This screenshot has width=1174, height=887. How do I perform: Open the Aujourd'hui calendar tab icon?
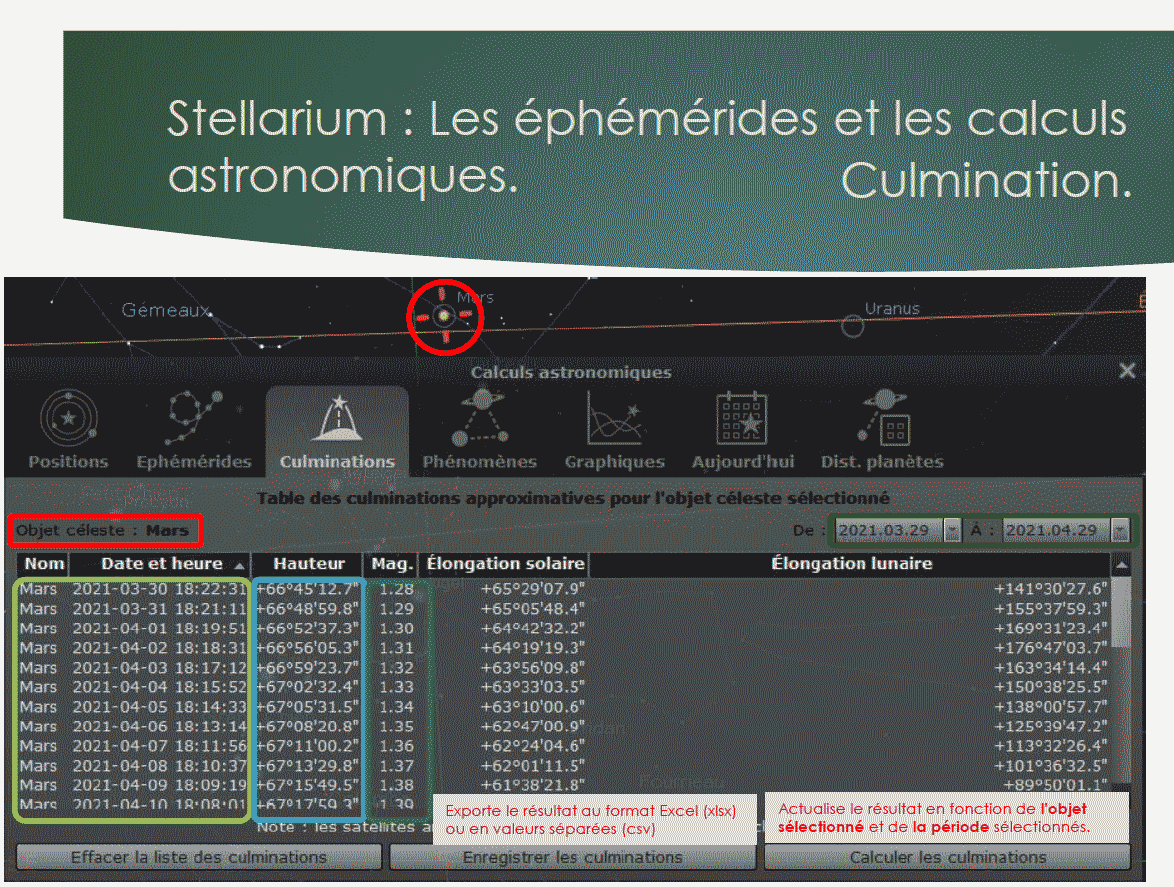pyautogui.click(x=742, y=418)
